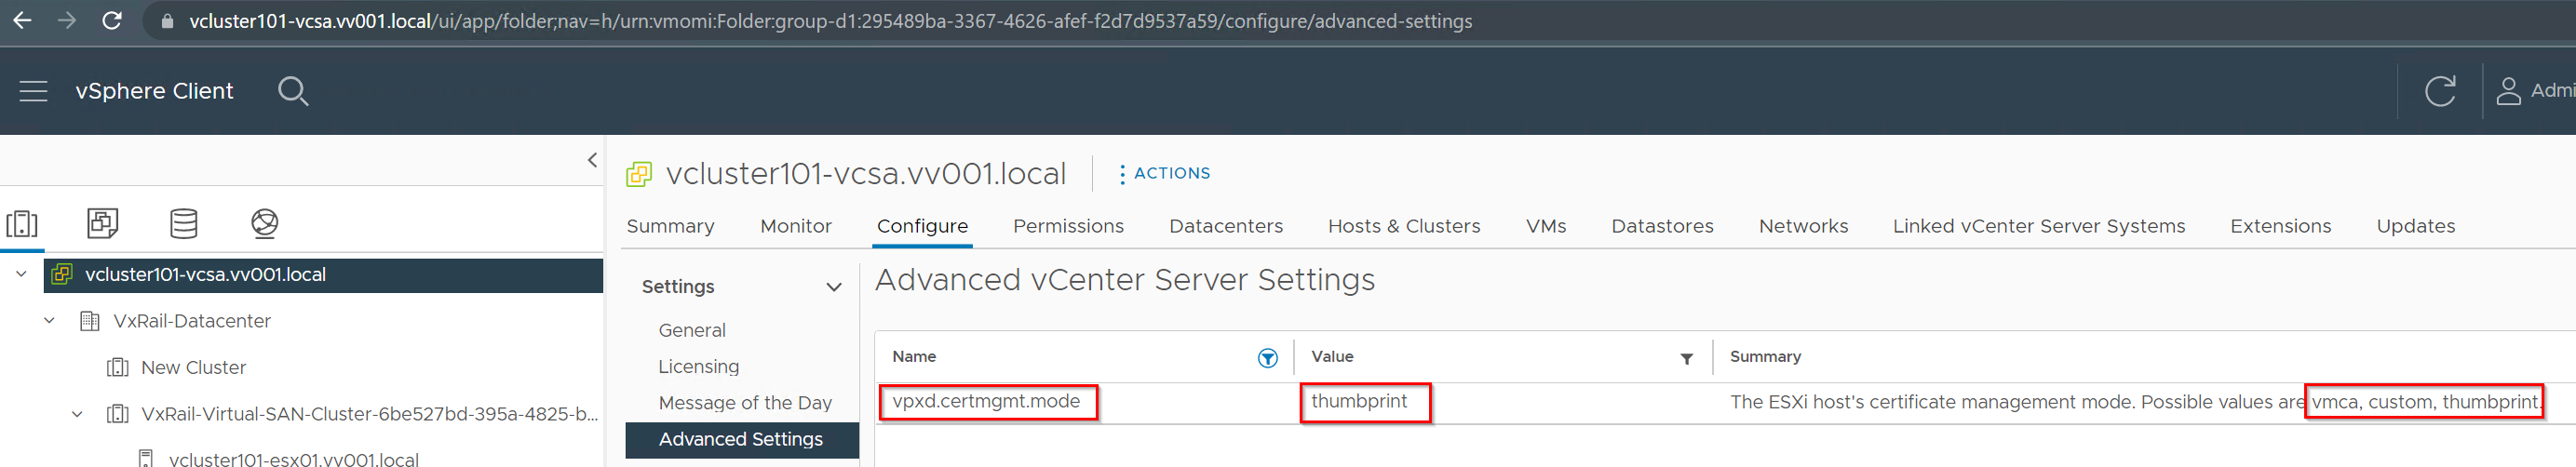Click the vSphere search magnifier icon

pyautogui.click(x=293, y=91)
